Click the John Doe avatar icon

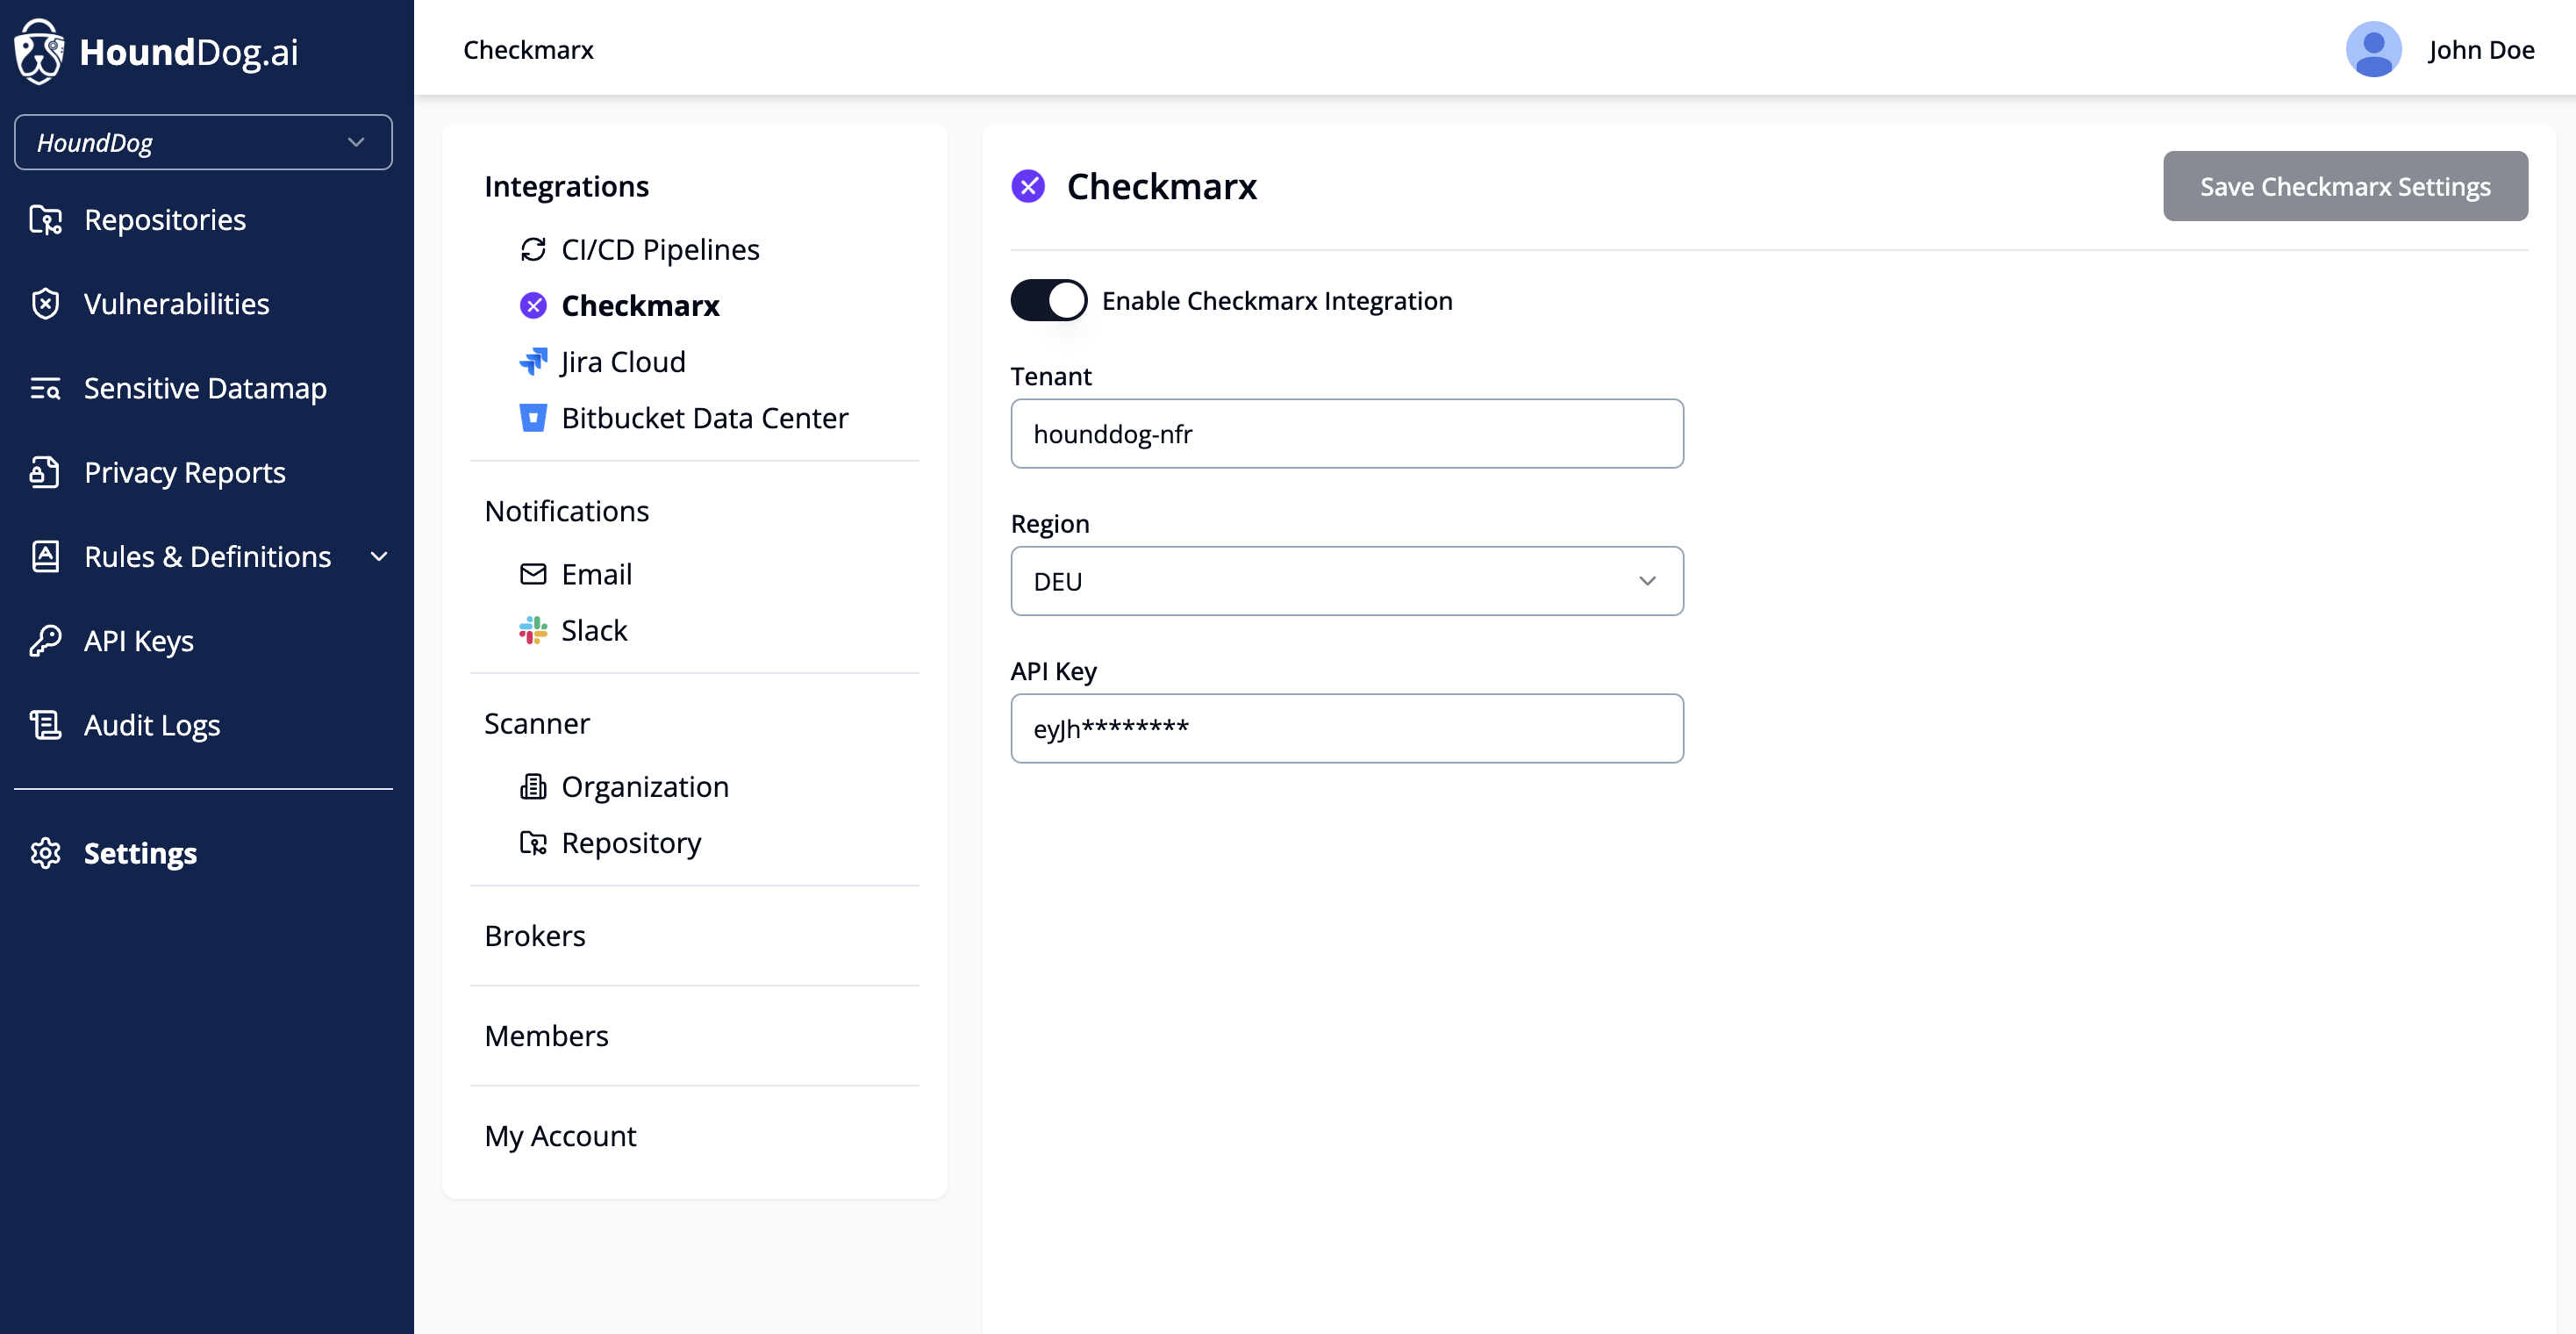click(2373, 49)
